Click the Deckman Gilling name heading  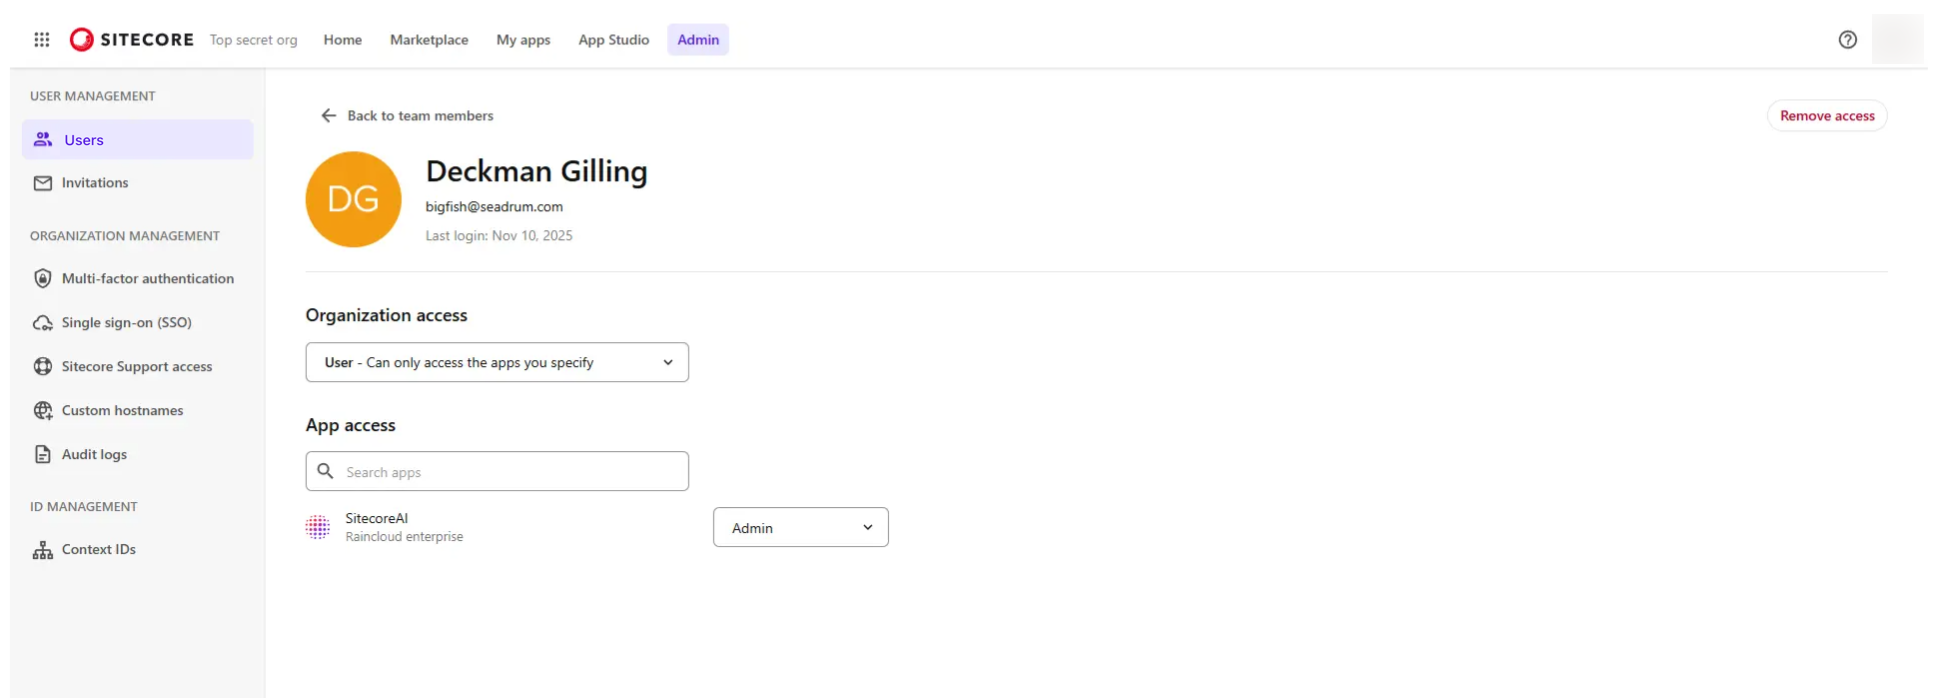(x=537, y=171)
